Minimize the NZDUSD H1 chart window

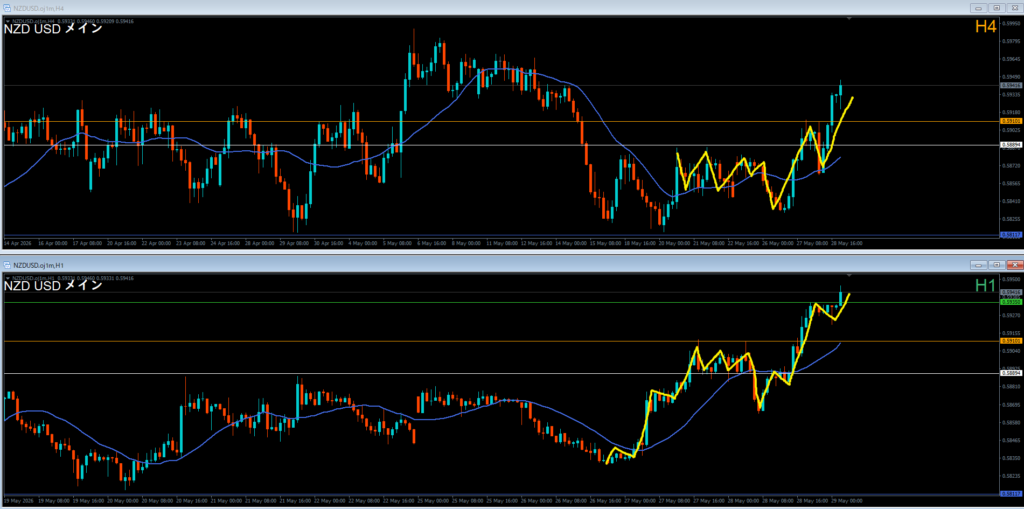click(979, 265)
